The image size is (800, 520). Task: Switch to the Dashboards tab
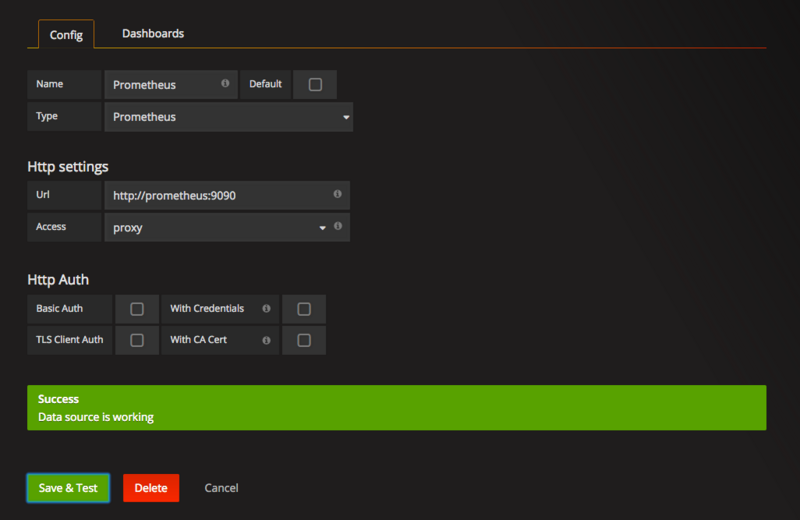pos(153,34)
